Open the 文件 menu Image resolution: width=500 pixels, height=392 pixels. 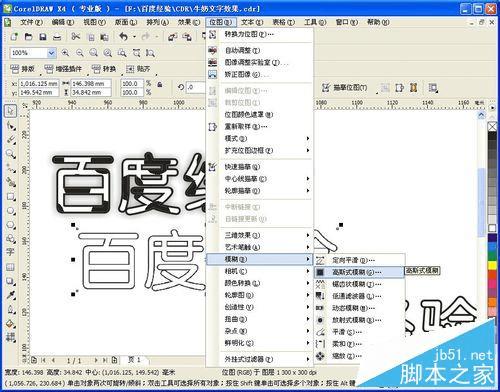pyautogui.click(x=31, y=22)
